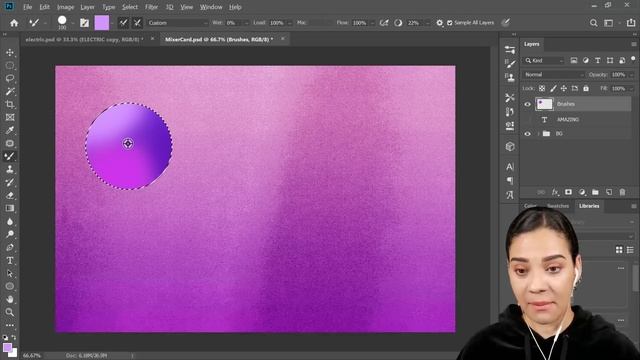Open the layer Fill dropdown arrow

pos(631,89)
